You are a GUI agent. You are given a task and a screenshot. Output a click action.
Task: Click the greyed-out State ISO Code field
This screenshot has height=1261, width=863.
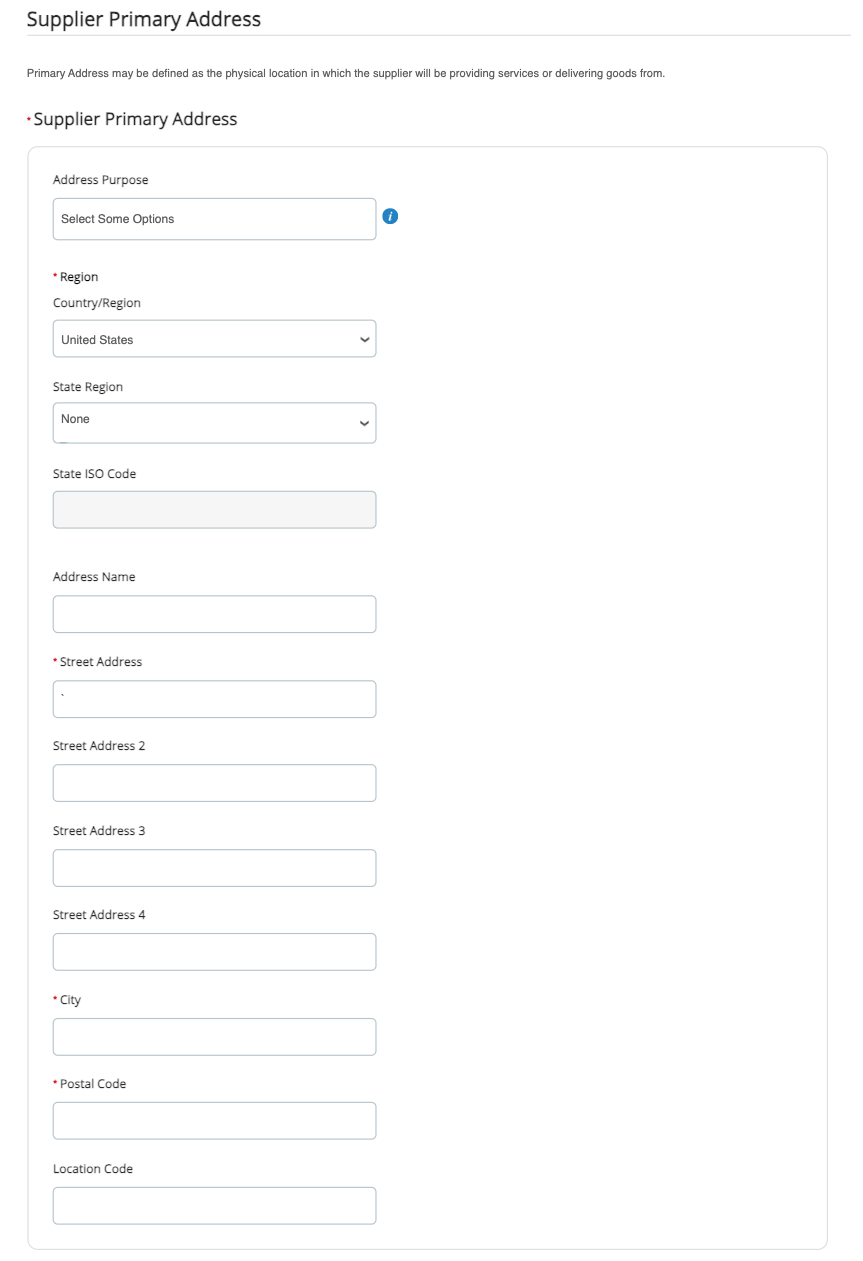click(x=214, y=509)
